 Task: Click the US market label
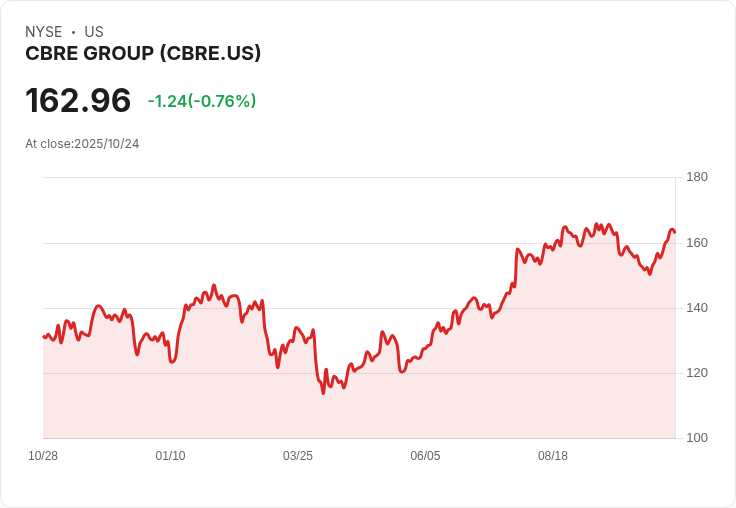pos(94,32)
